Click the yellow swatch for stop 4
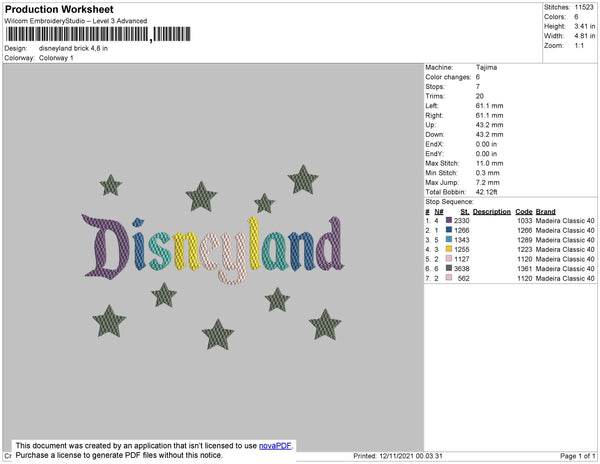Screen dimensions: 600x464 point(449,249)
